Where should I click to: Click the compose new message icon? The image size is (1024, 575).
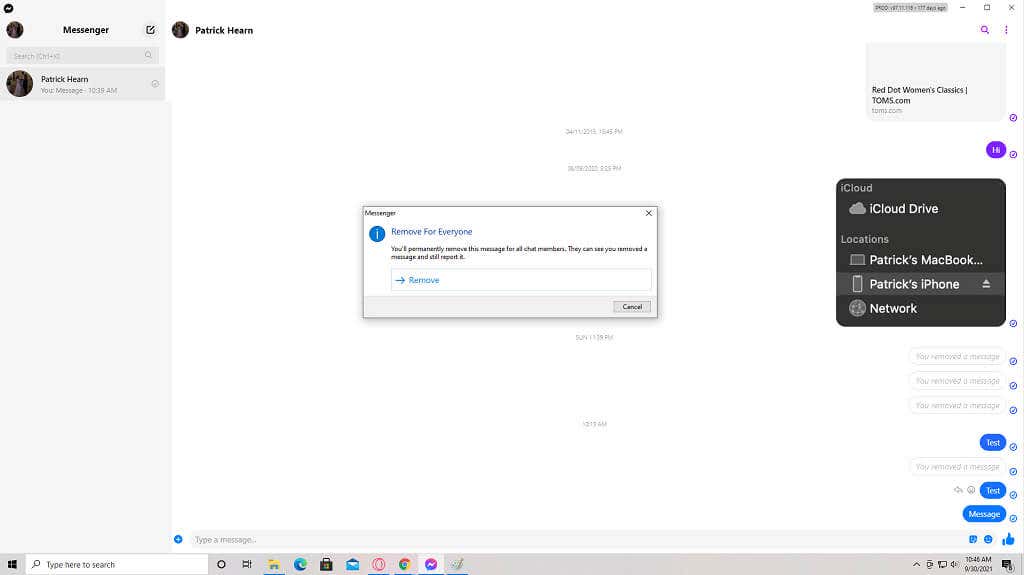[x=151, y=30]
